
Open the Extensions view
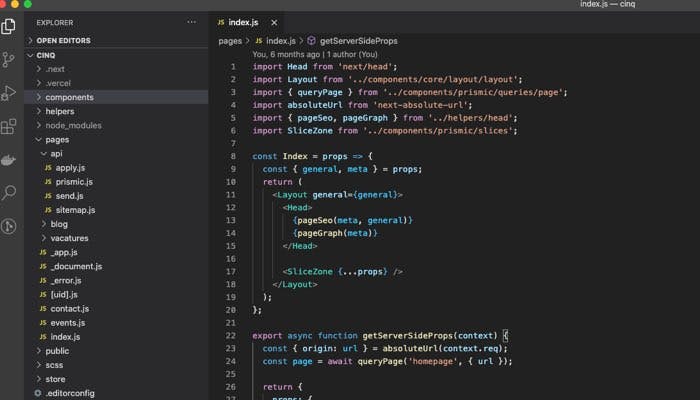(x=8, y=126)
